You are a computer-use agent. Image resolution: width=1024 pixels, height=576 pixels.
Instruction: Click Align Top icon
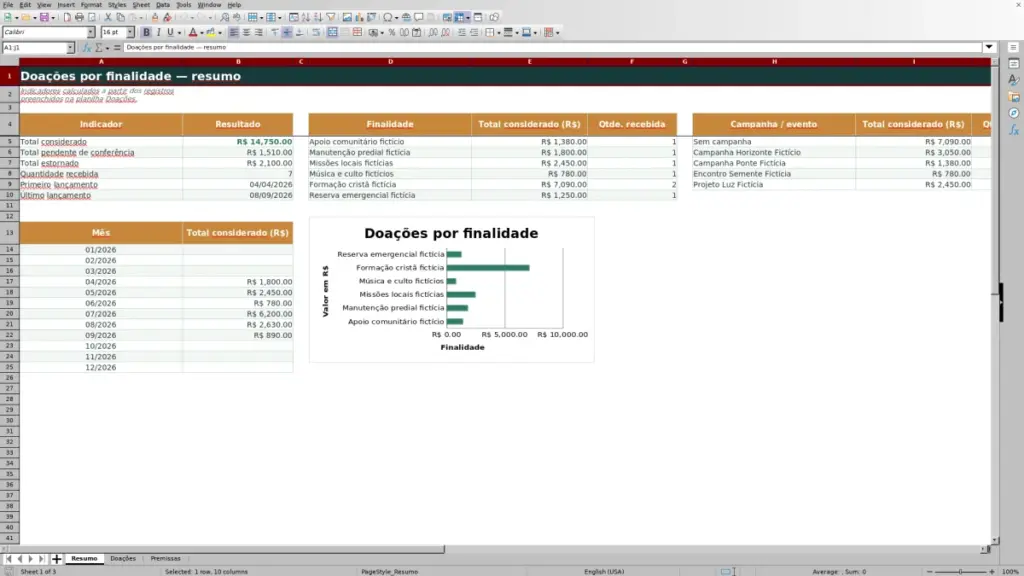coord(275,32)
